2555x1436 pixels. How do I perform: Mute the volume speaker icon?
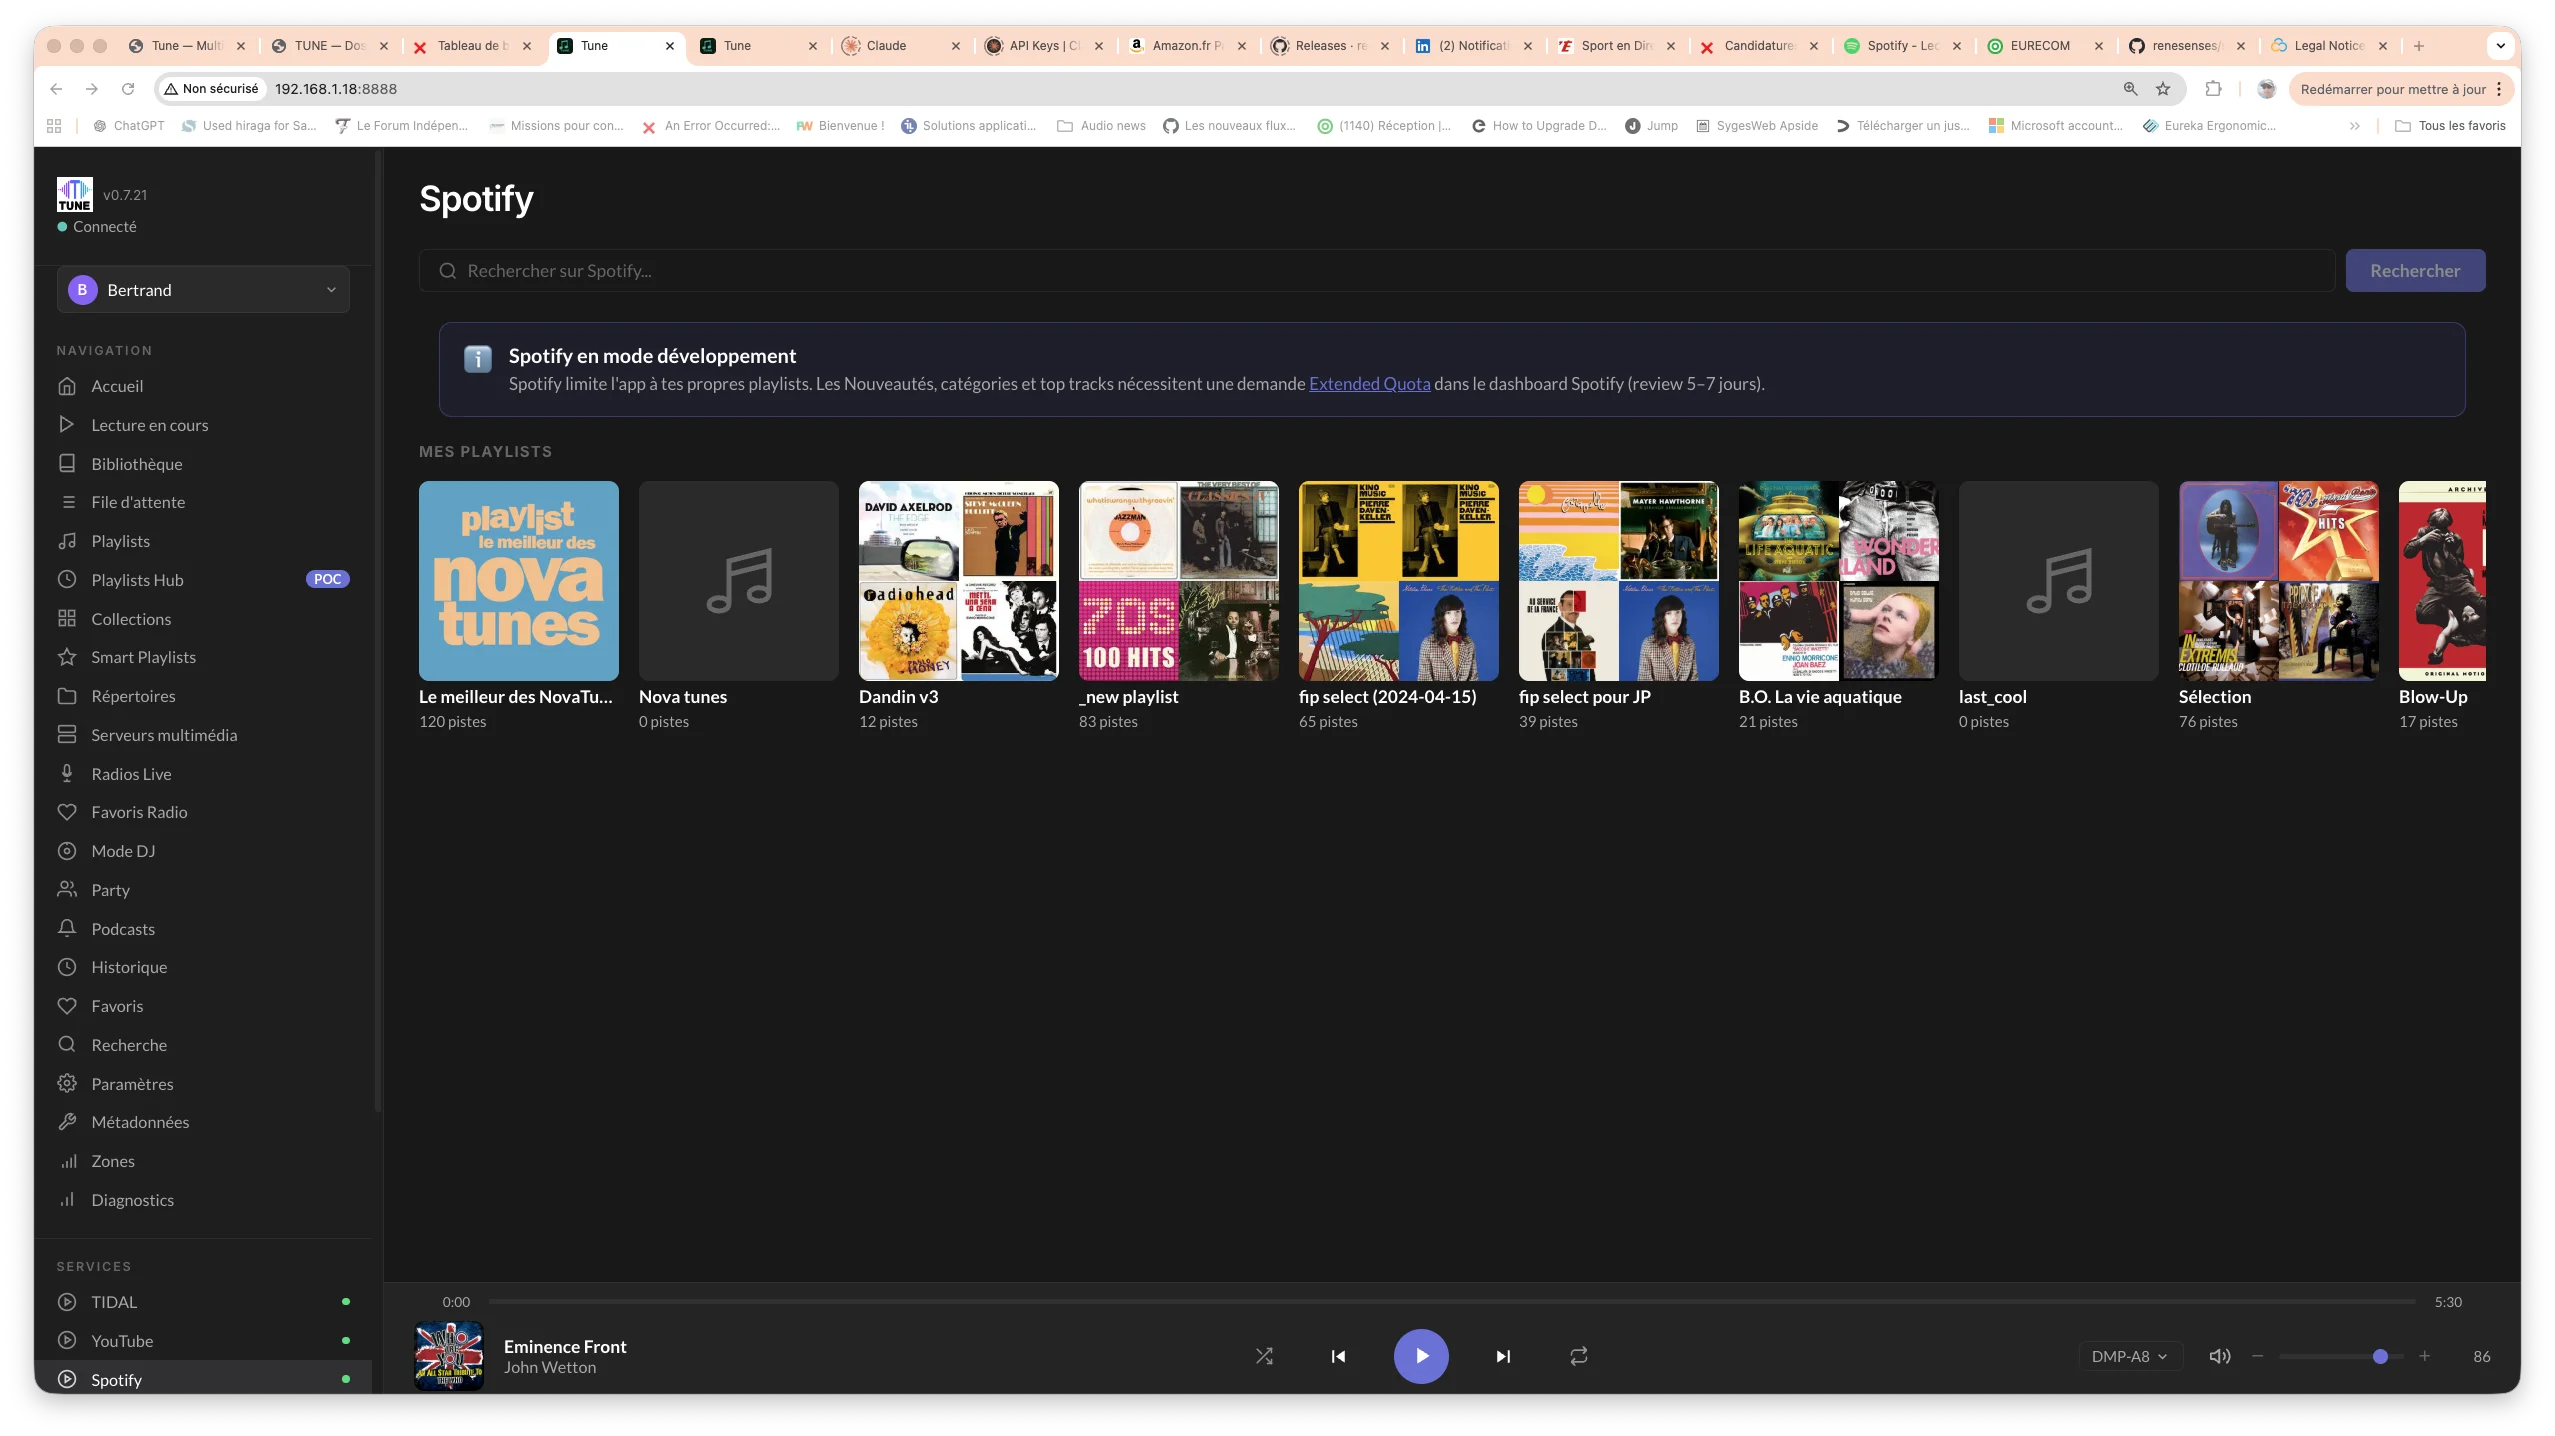pyautogui.click(x=2219, y=1356)
